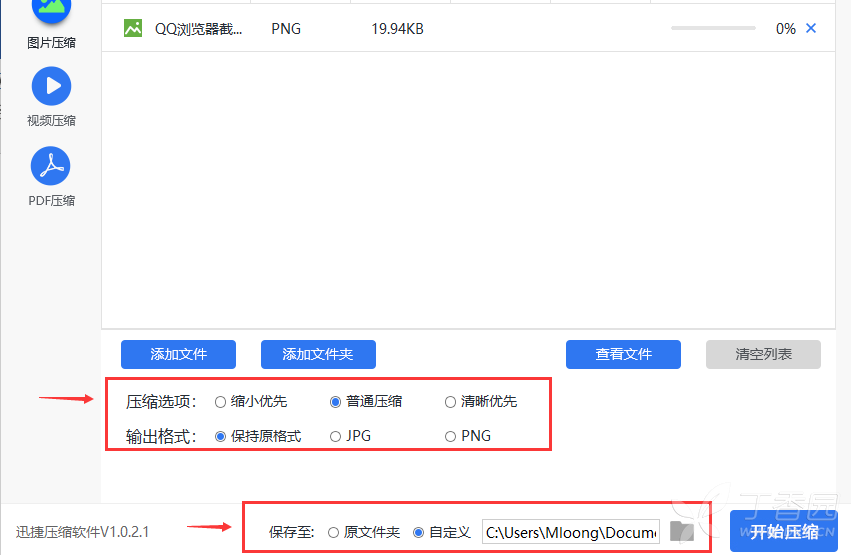The height and width of the screenshot is (555, 851).
Task: Save to 原文件夹 original folder option
Action: (333, 533)
